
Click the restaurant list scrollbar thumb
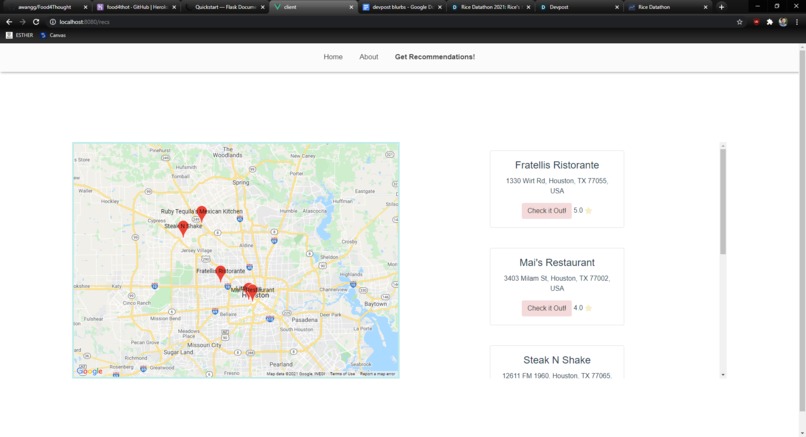(723, 201)
